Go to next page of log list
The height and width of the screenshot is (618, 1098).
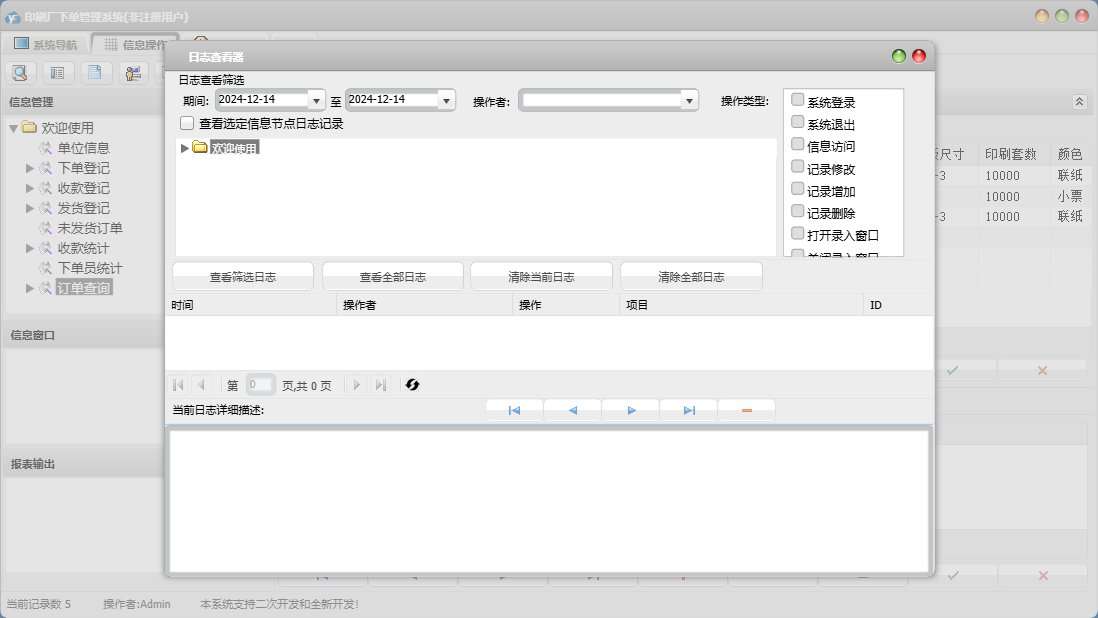pos(356,385)
